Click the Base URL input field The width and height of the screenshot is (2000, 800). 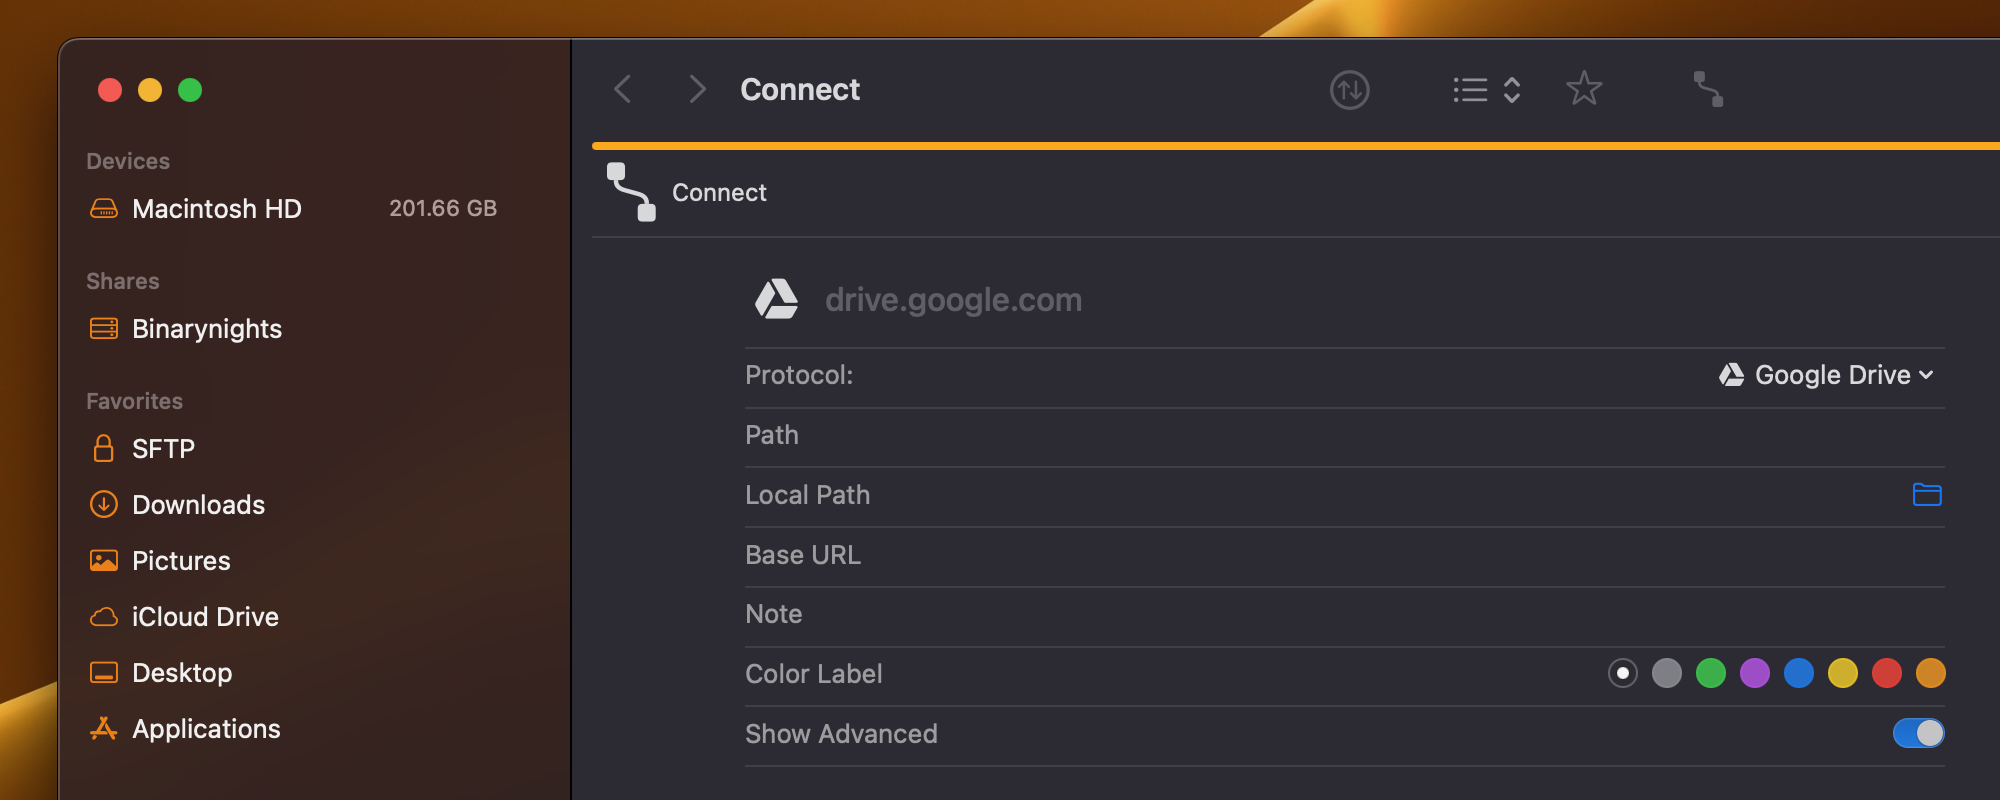tap(1300, 555)
